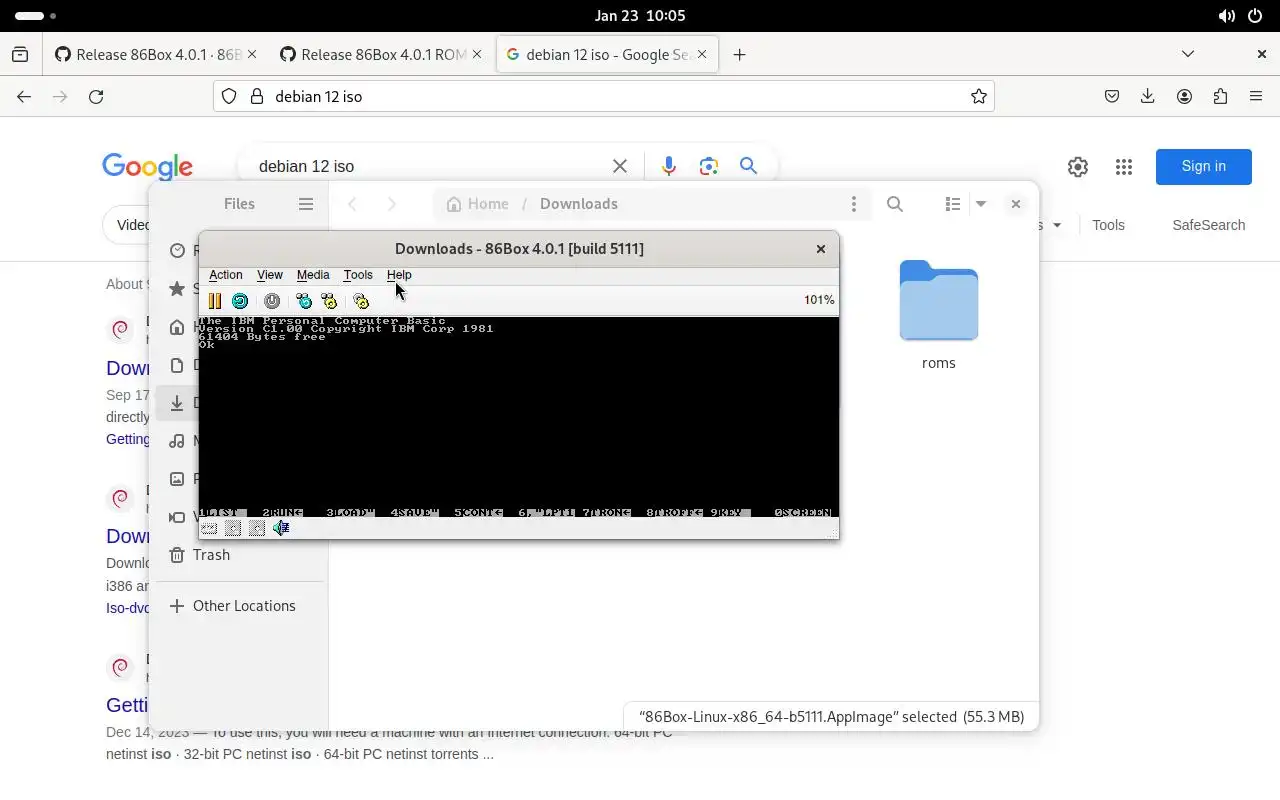The image size is (1280, 800).
Task: Open browser downloads panel
Action: click(1148, 97)
